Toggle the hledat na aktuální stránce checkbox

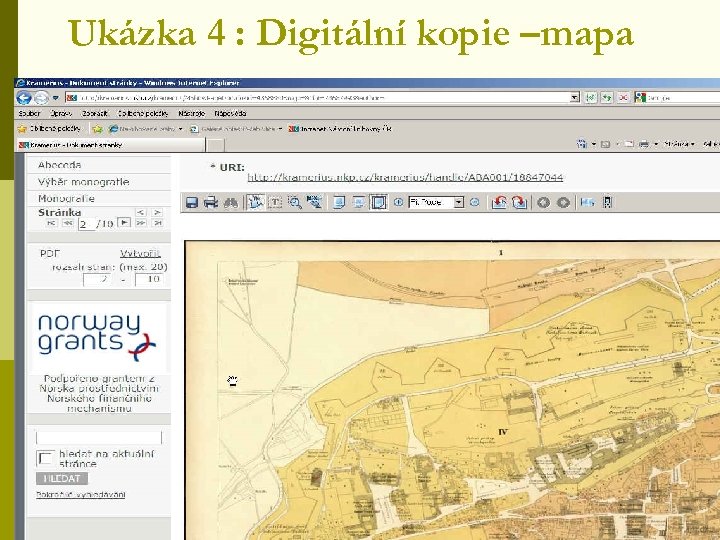click(45, 458)
